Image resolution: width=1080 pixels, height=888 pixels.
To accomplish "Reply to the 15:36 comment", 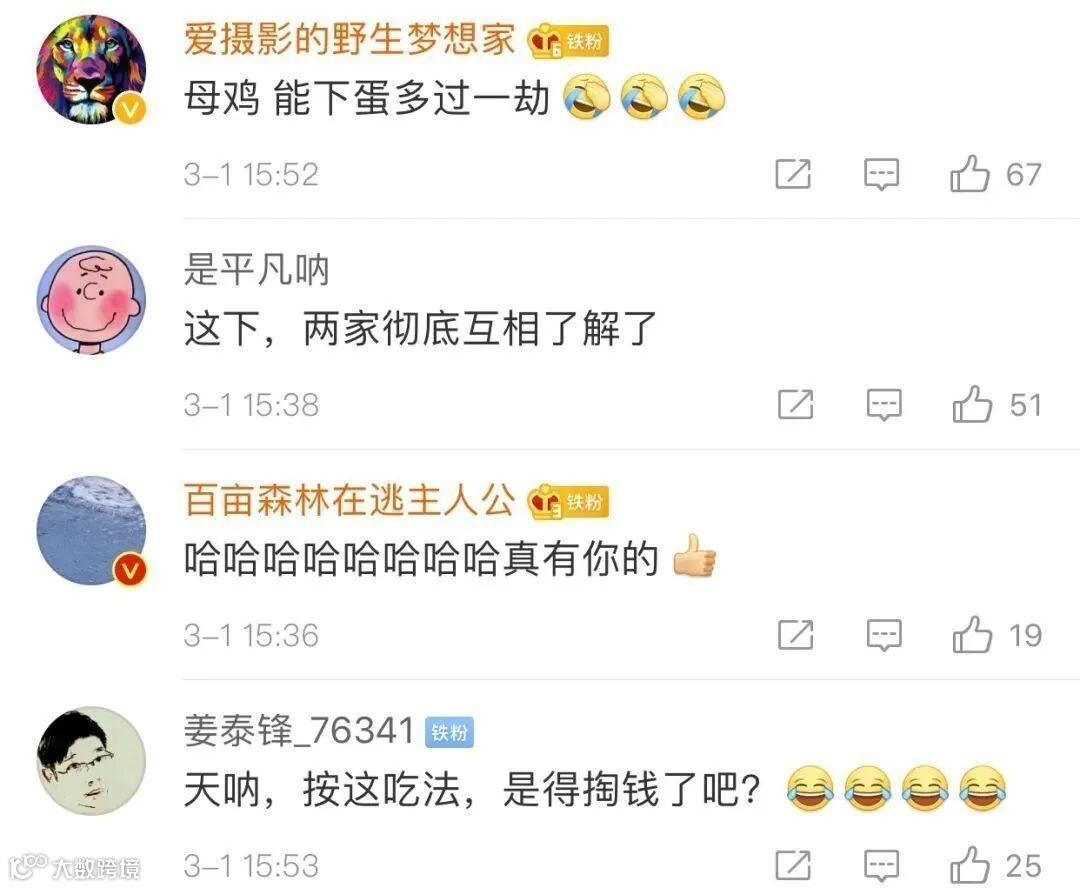I will (x=884, y=635).
